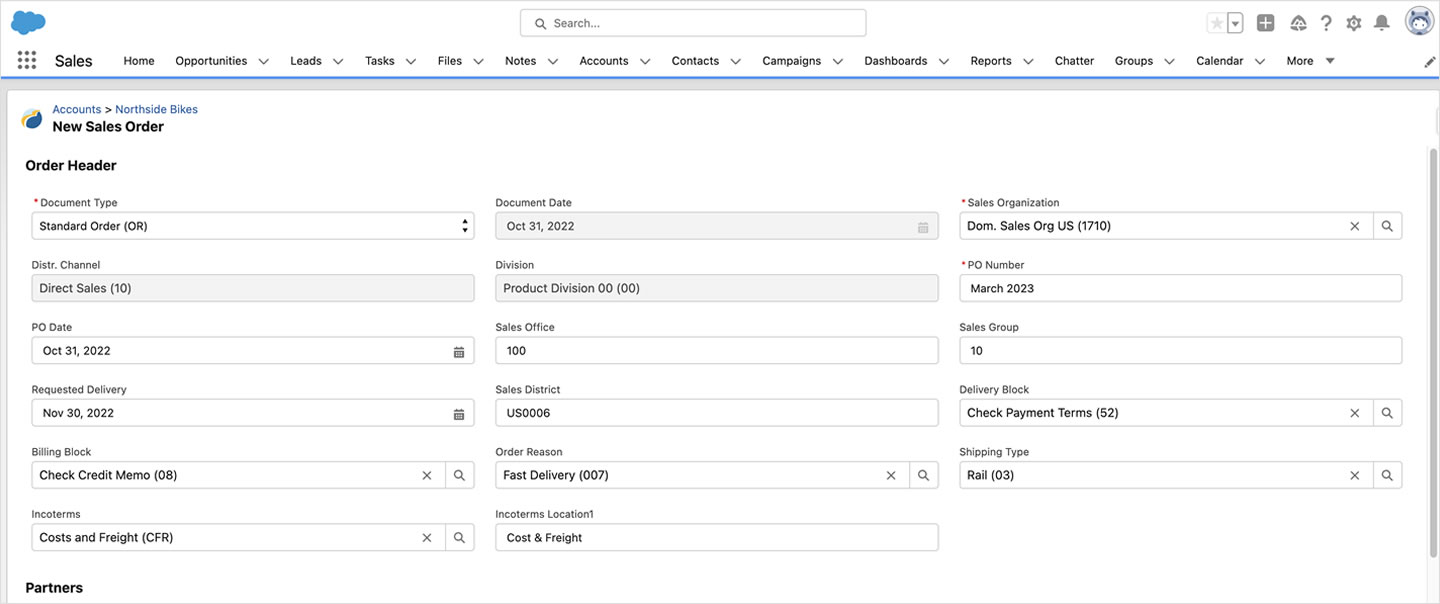Click the PO Number field

point(1180,288)
